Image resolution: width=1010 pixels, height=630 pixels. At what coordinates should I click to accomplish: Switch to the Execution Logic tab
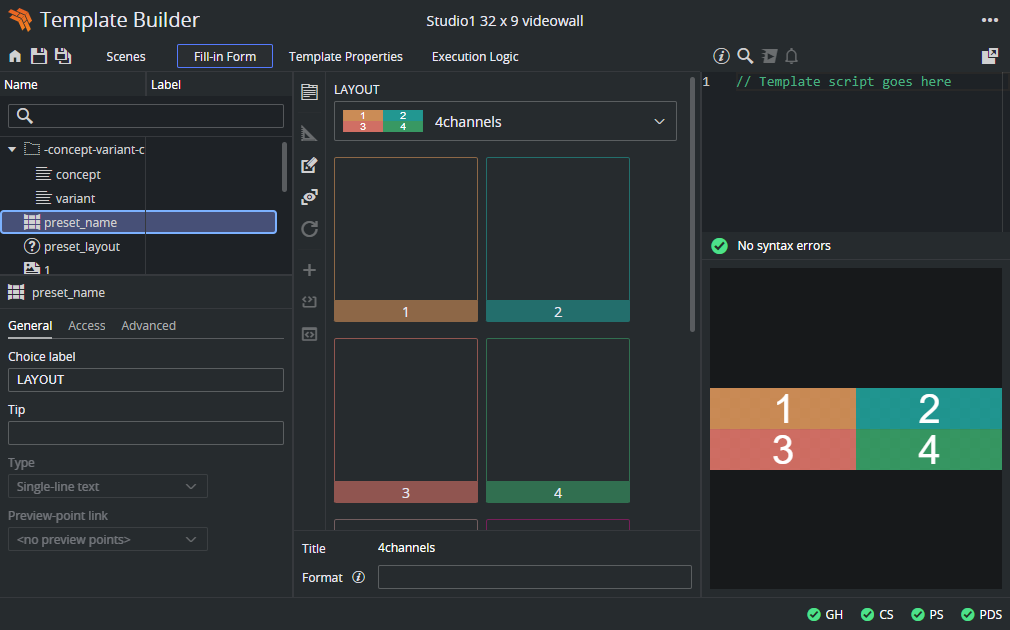(475, 57)
